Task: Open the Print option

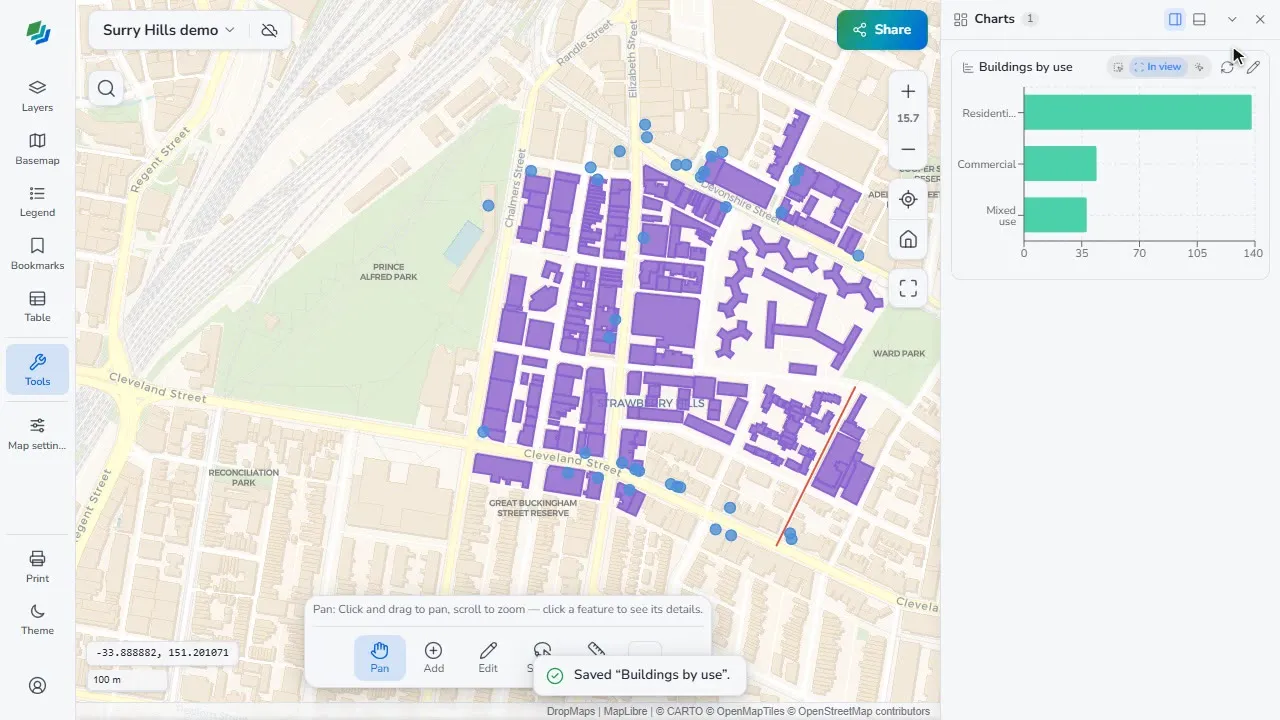Action: (37, 566)
